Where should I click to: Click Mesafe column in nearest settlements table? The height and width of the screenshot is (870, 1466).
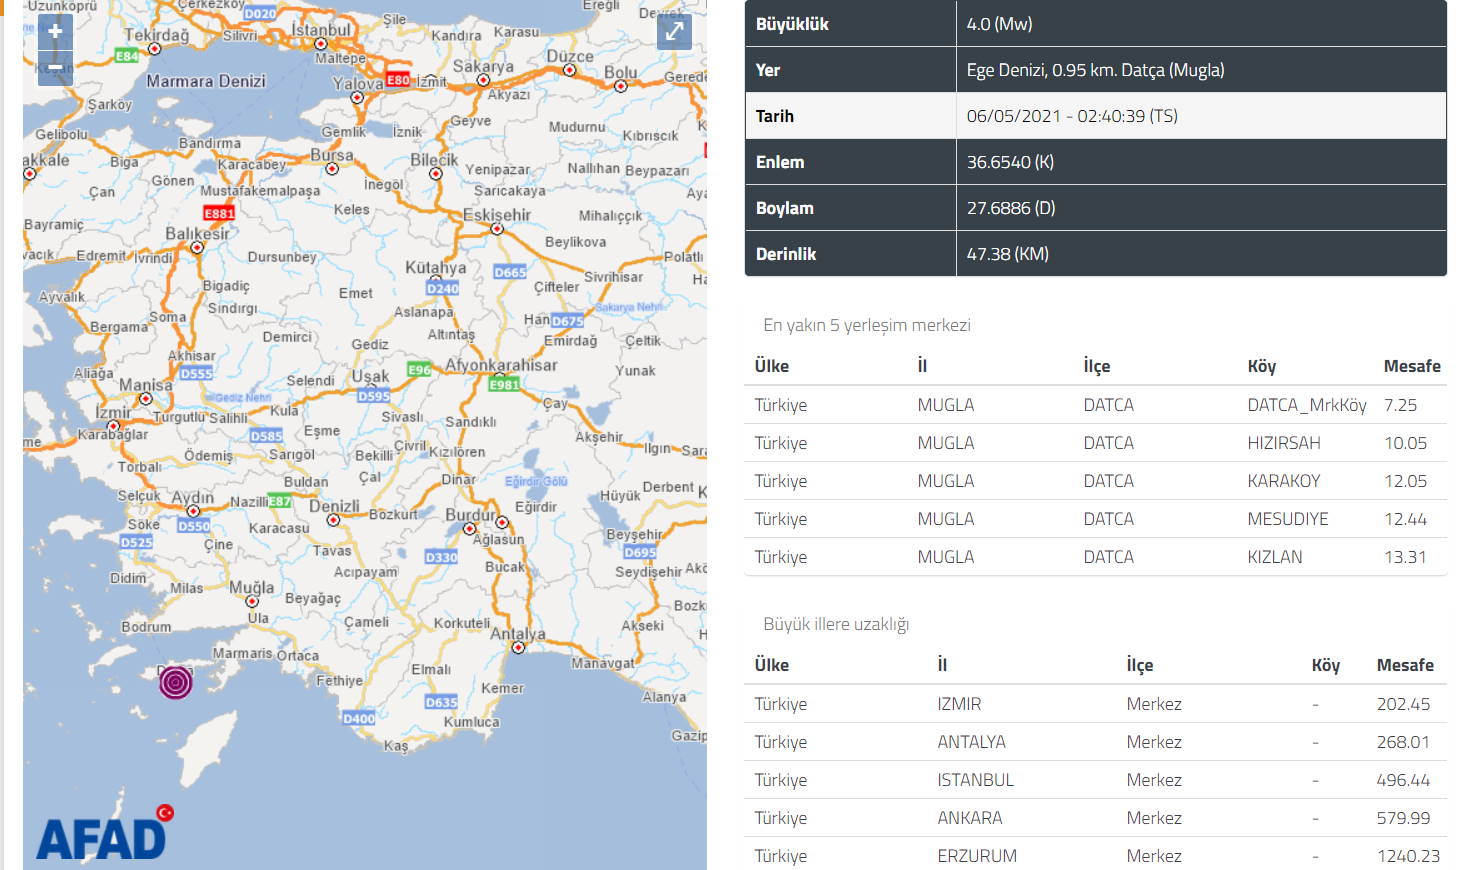click(x=1411, y=366)
